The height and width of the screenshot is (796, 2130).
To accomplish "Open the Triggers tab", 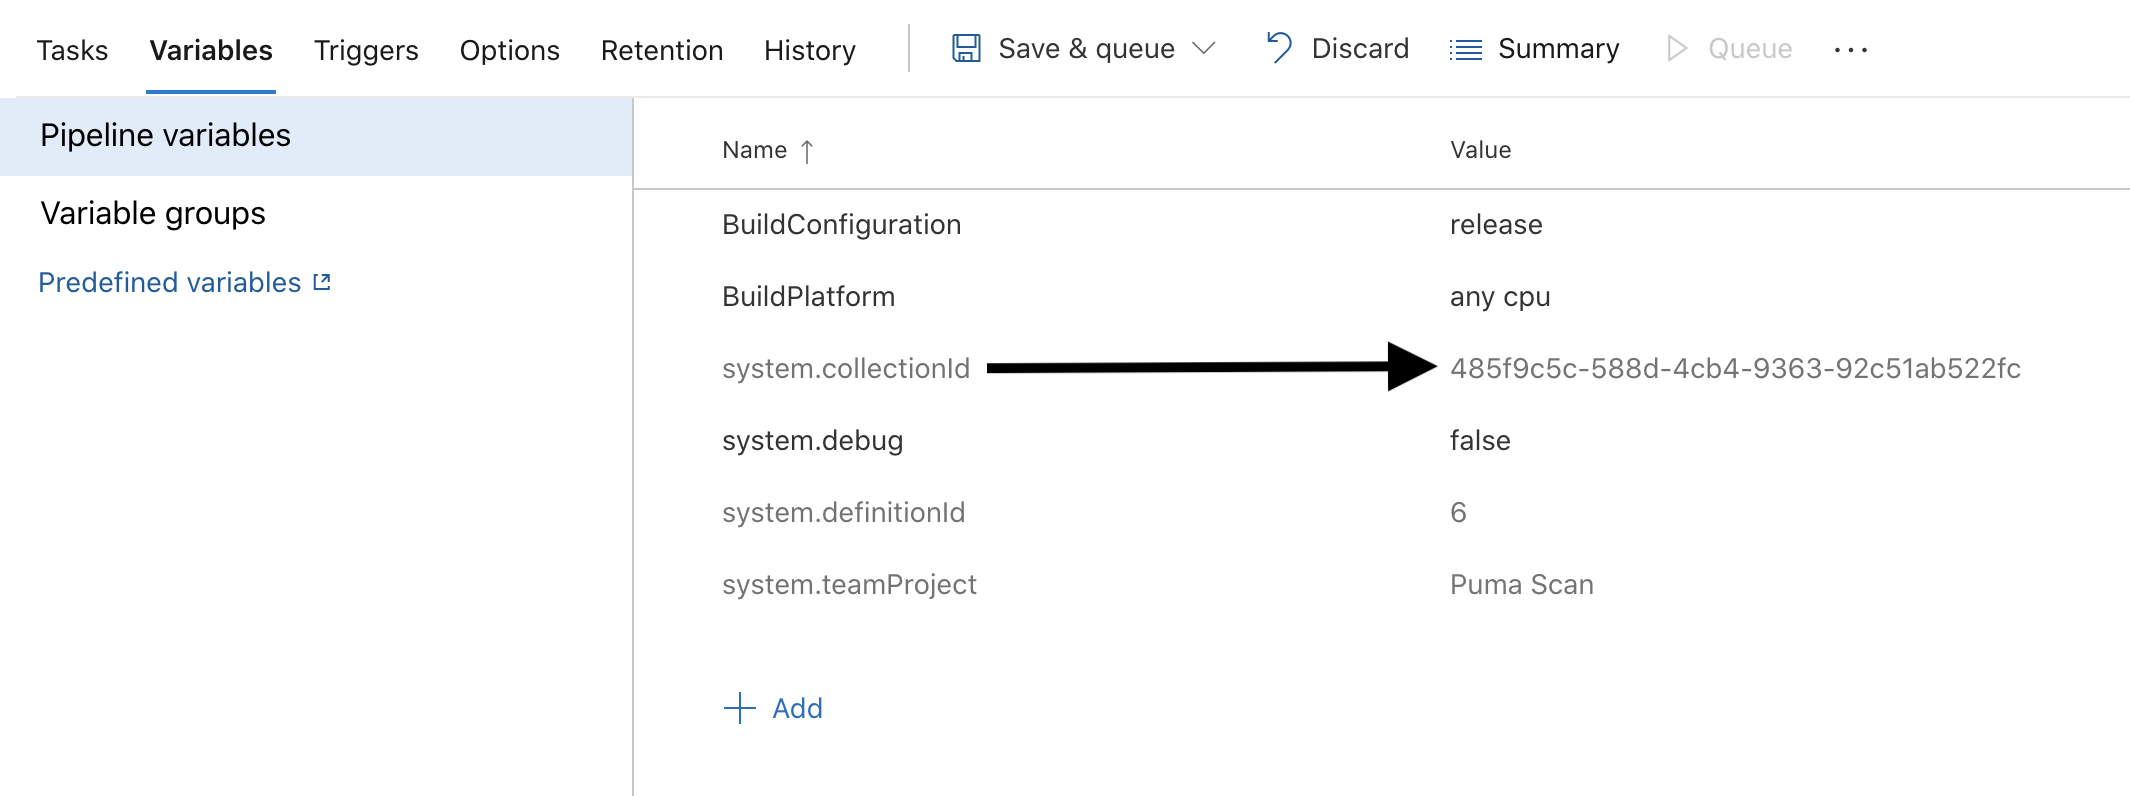I will tap(366, 50).
